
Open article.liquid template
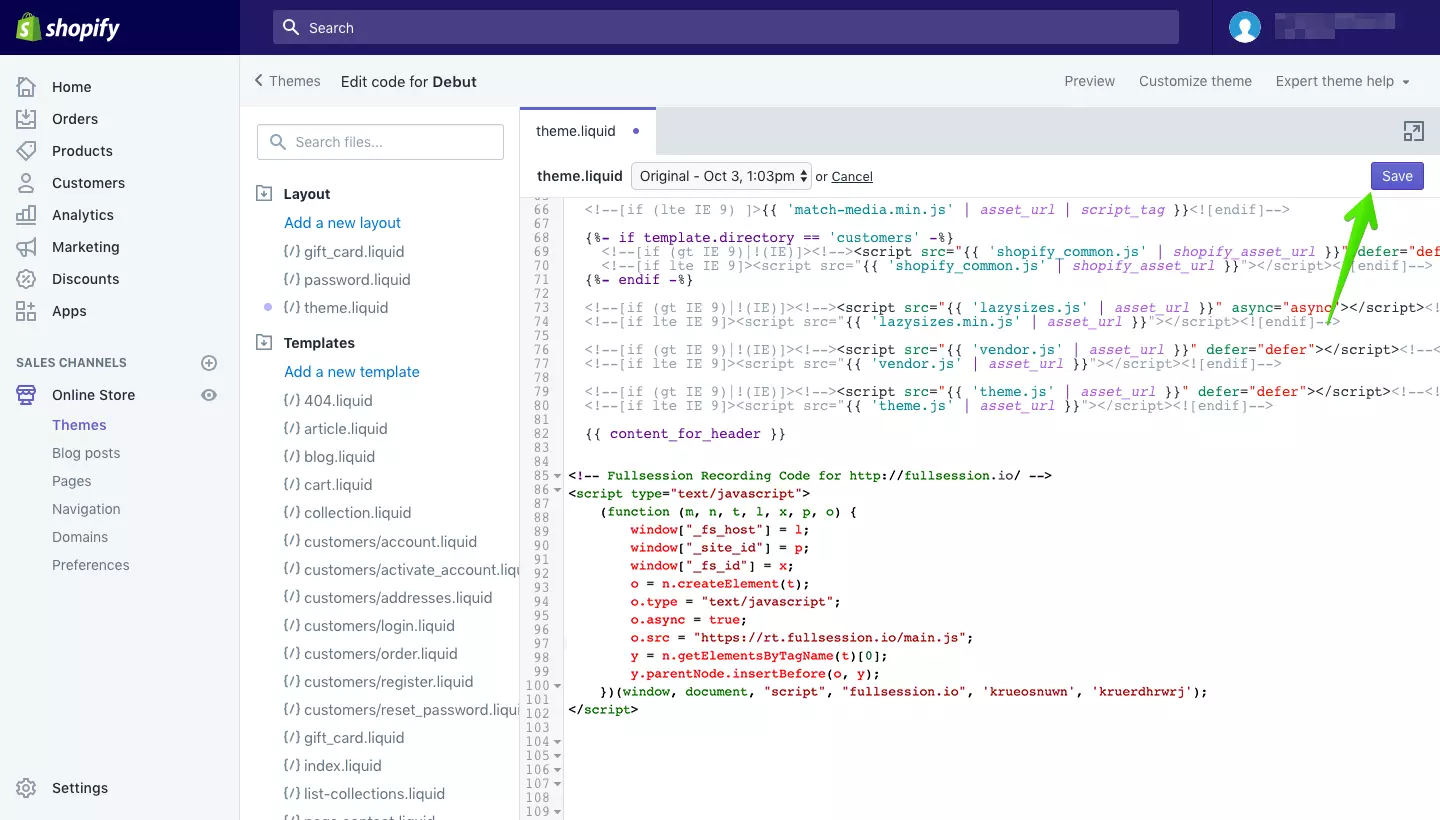click(x=346, y=428)
